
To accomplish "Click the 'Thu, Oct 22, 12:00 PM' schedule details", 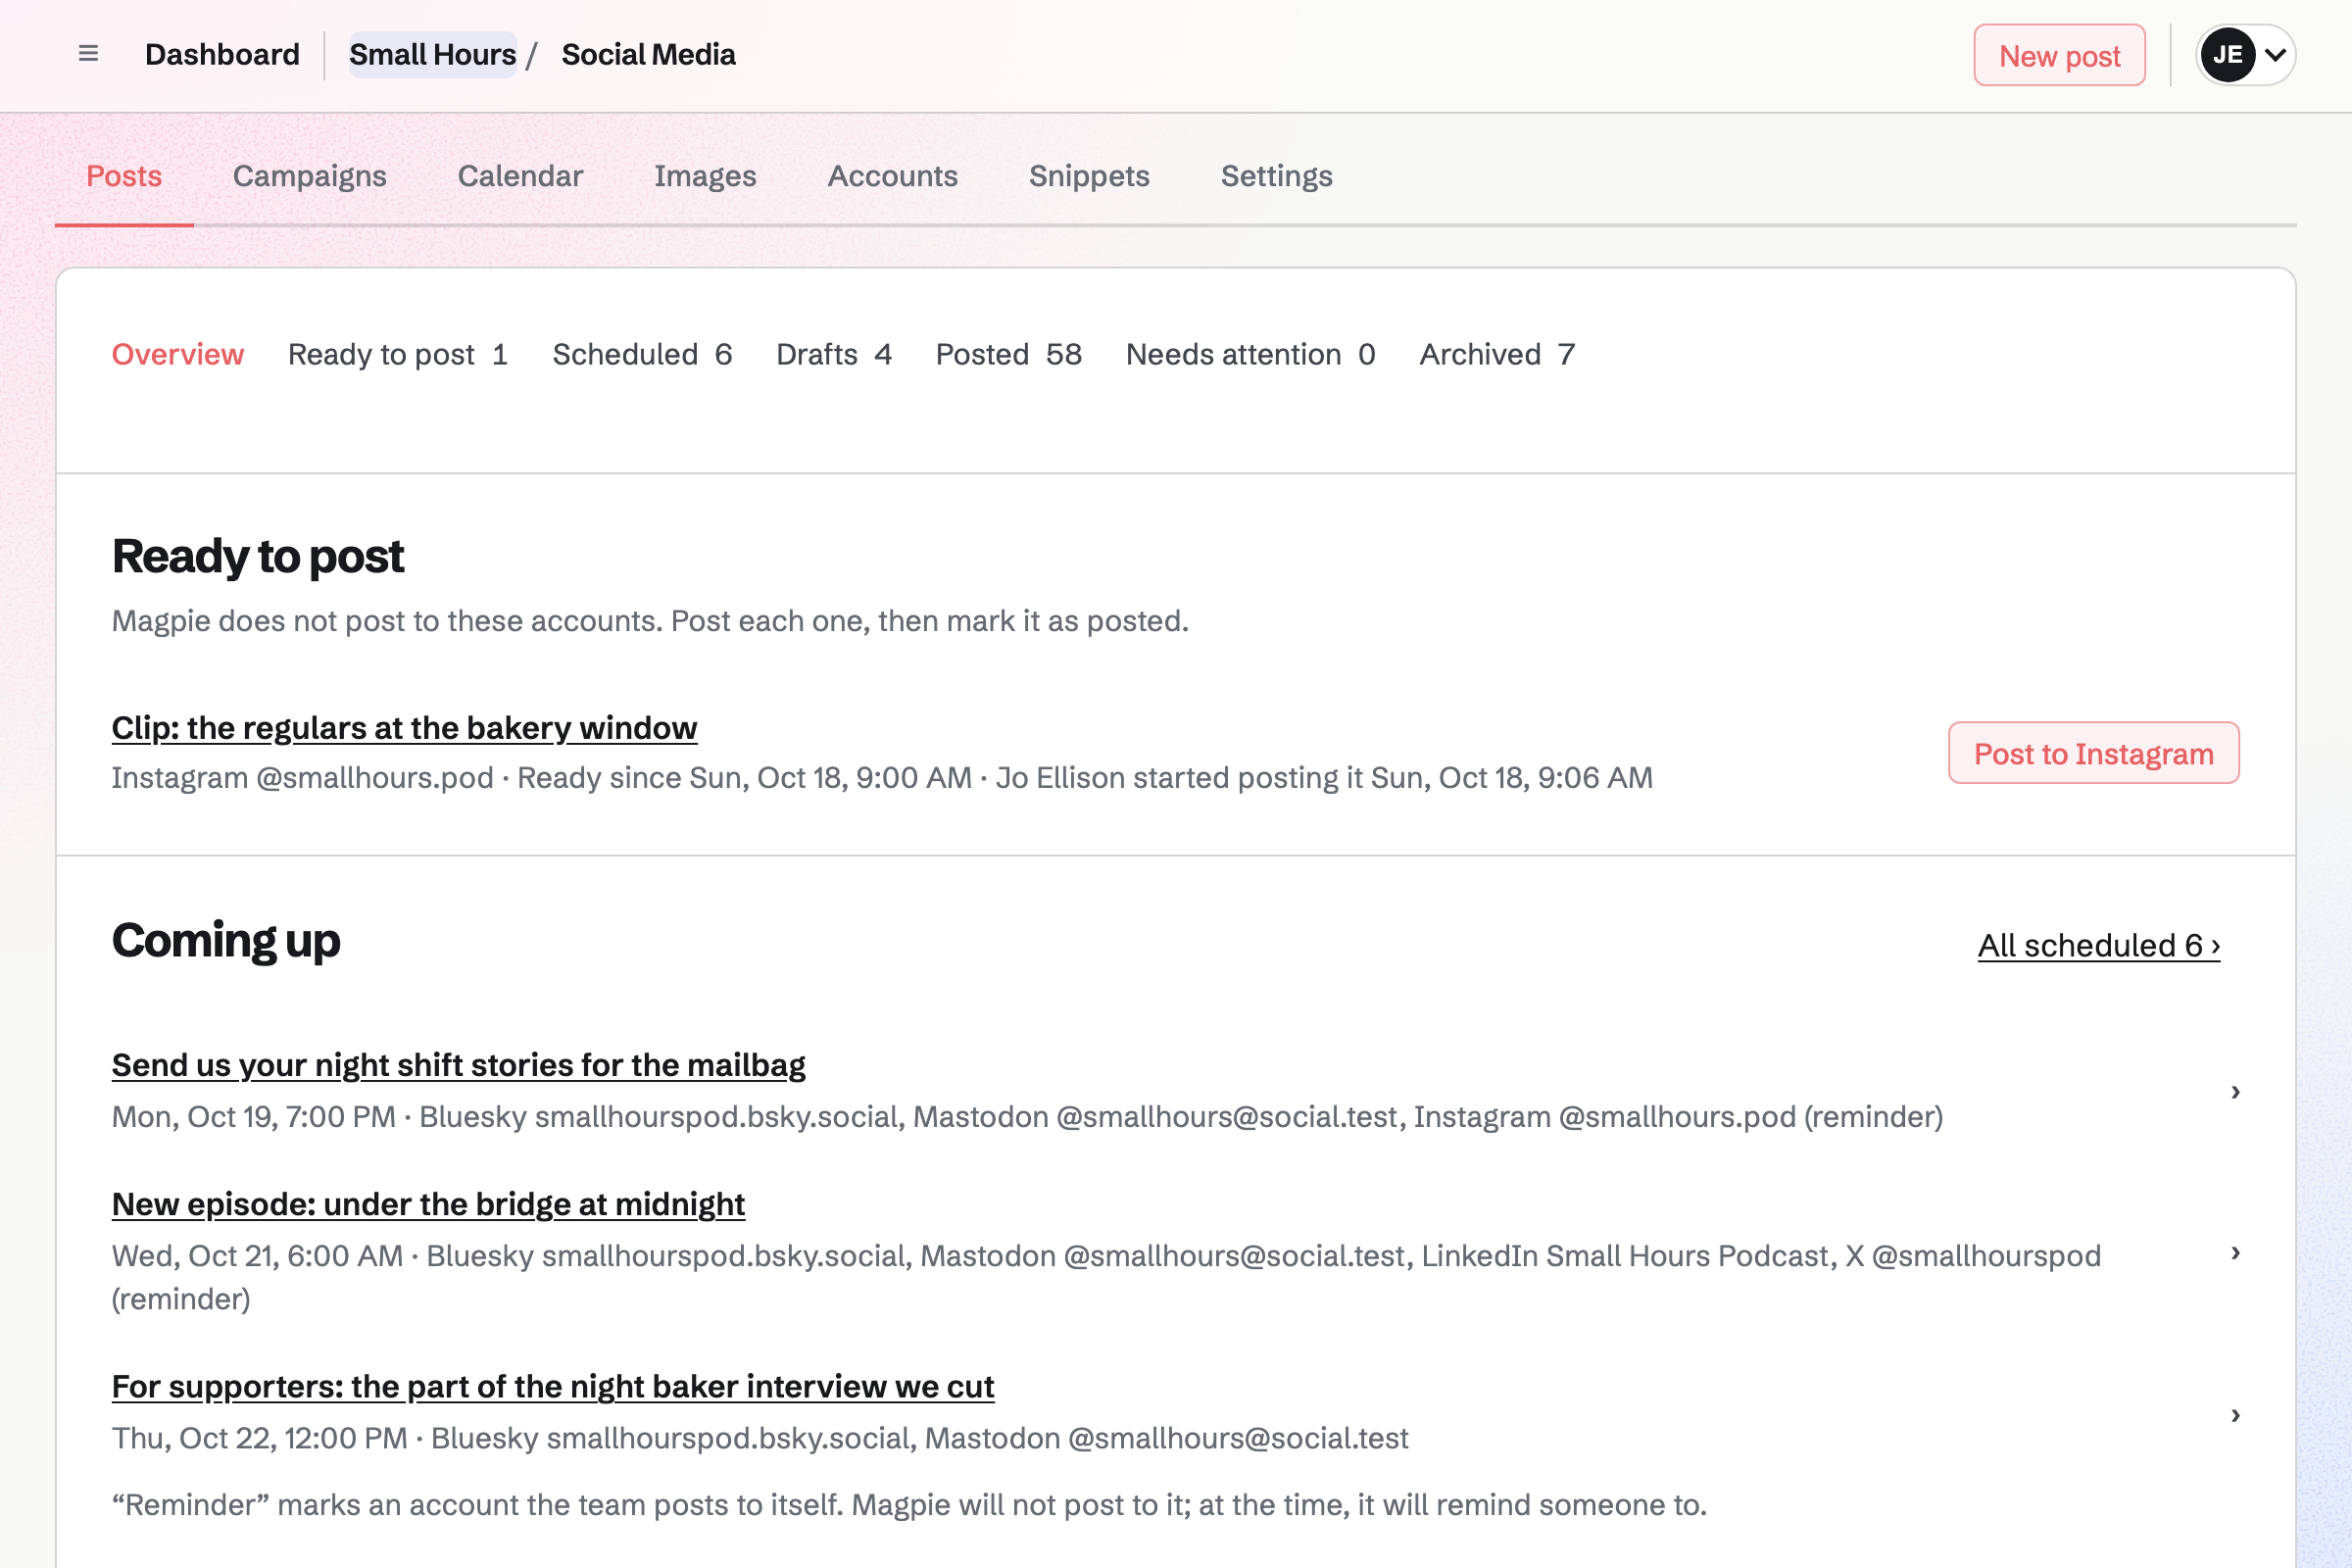I will (x=760, y=1438).
